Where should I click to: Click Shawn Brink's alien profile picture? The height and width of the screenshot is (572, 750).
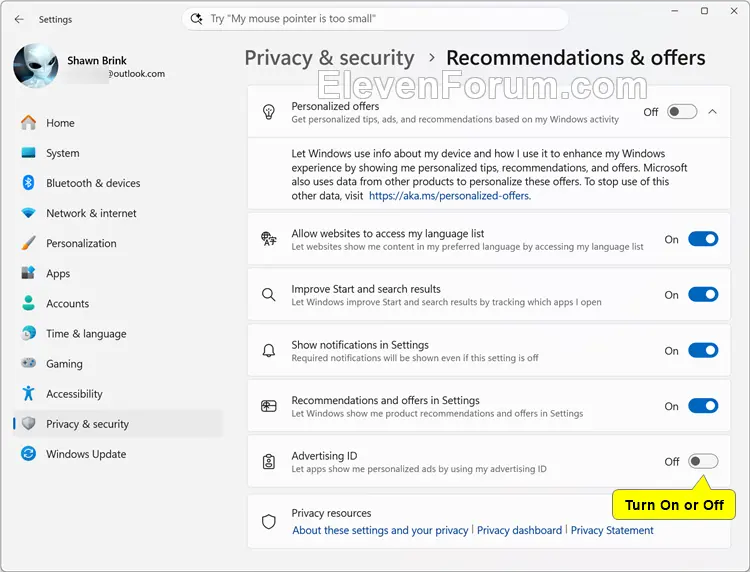pos(36,66)
